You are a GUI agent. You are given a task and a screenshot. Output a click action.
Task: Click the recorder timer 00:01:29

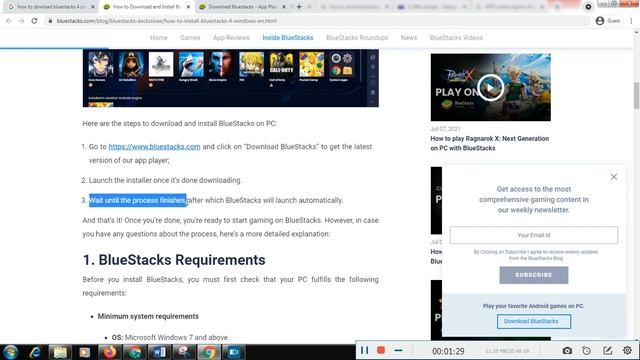448,351
